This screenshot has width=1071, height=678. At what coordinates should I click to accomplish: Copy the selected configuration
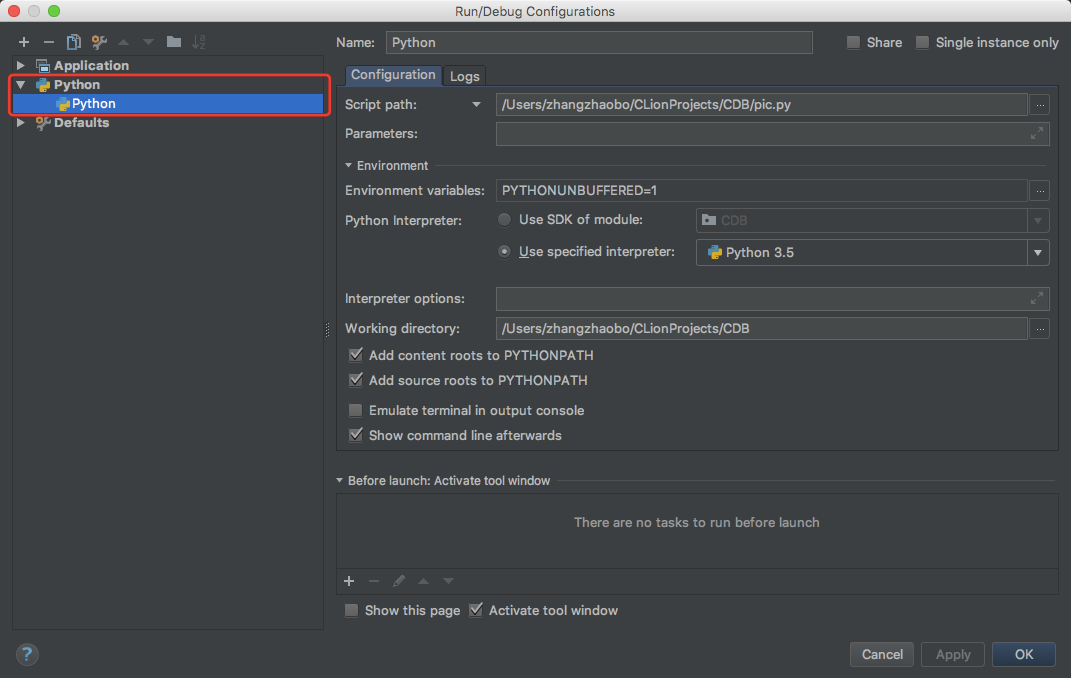(73, 42)
